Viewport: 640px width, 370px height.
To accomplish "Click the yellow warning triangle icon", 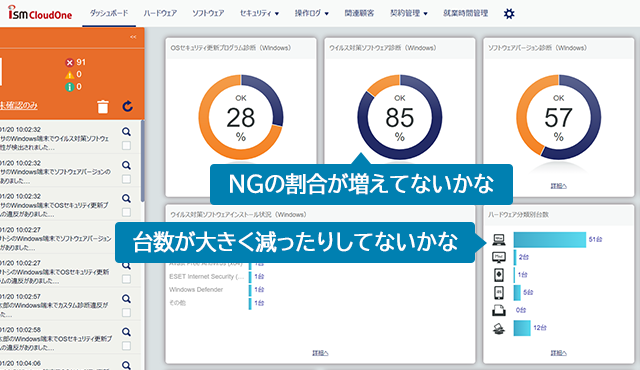I will pyautogui.click(x=69, y=75).
